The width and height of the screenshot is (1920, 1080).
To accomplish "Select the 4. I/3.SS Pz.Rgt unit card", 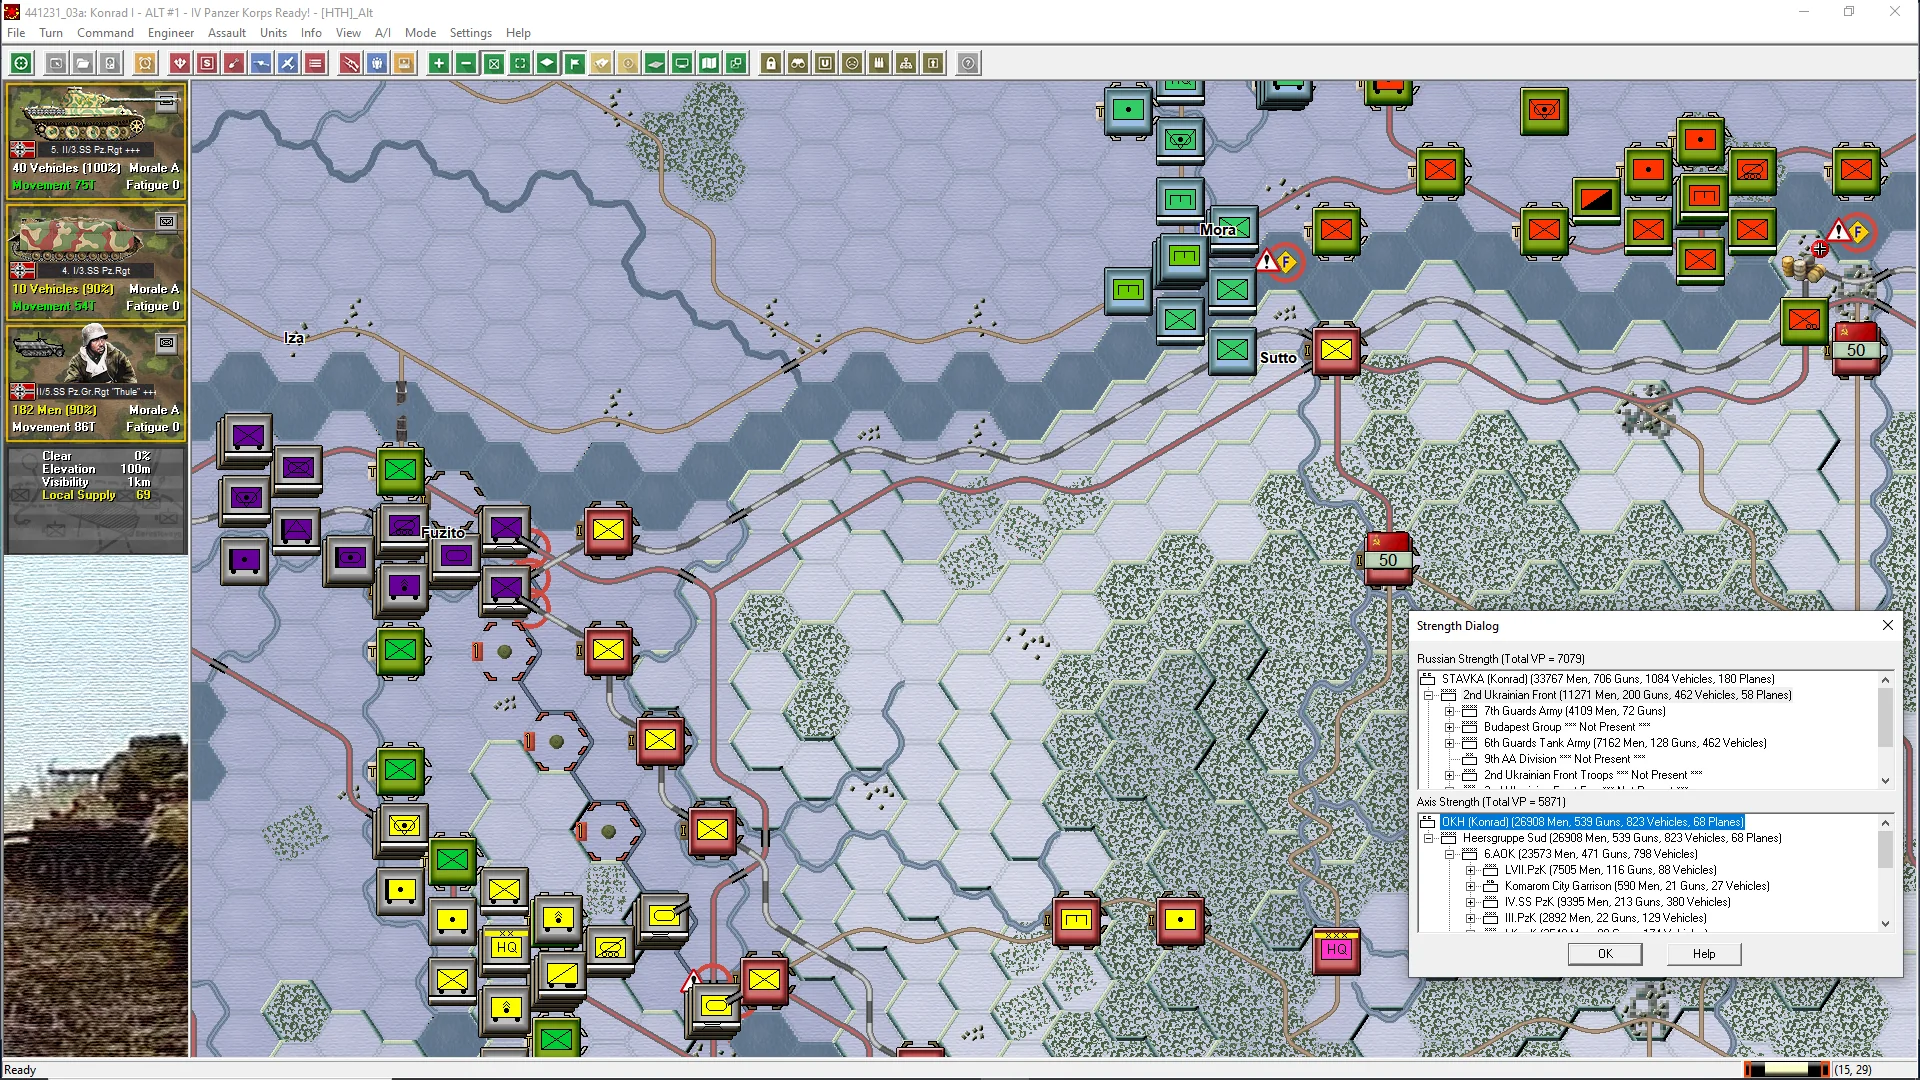I will pos(96,262).
